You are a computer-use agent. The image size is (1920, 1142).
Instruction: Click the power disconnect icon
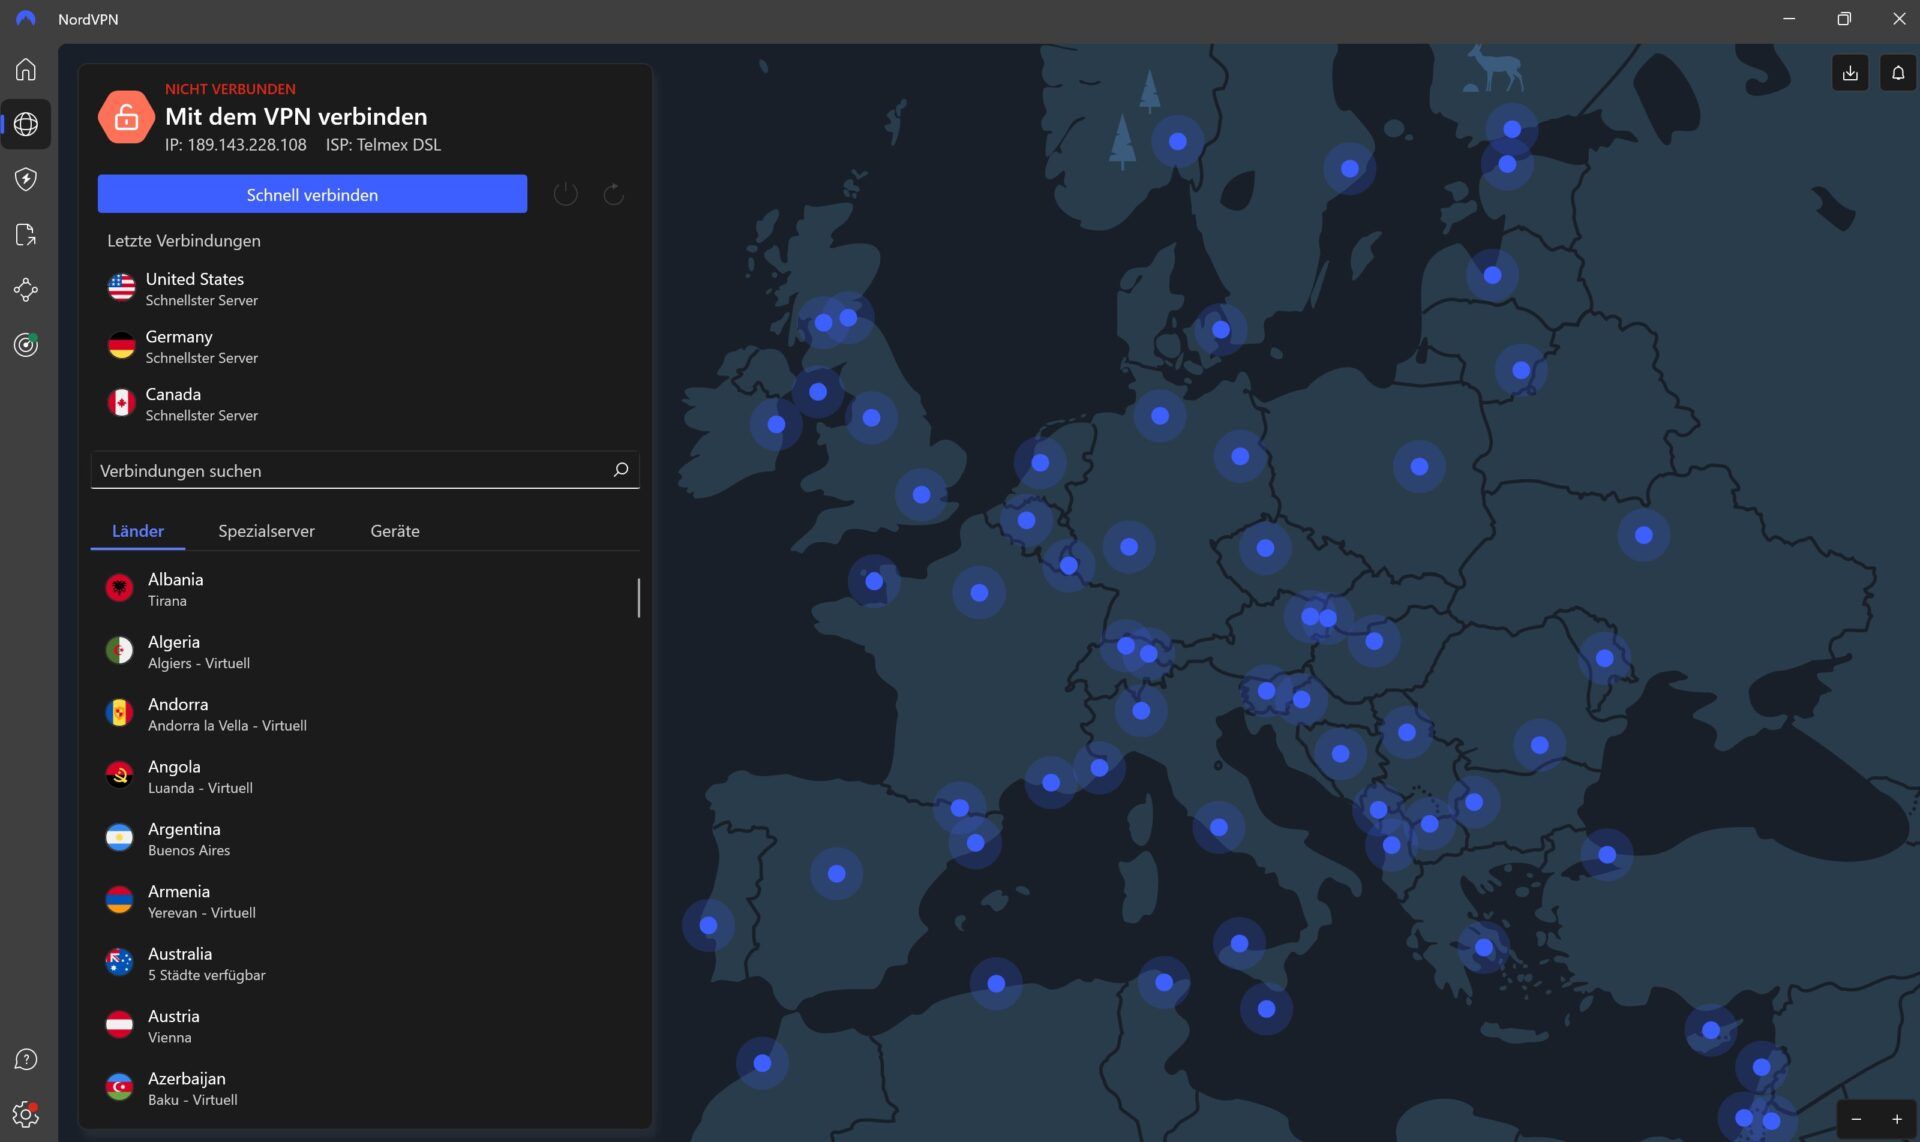click(565, 194)
